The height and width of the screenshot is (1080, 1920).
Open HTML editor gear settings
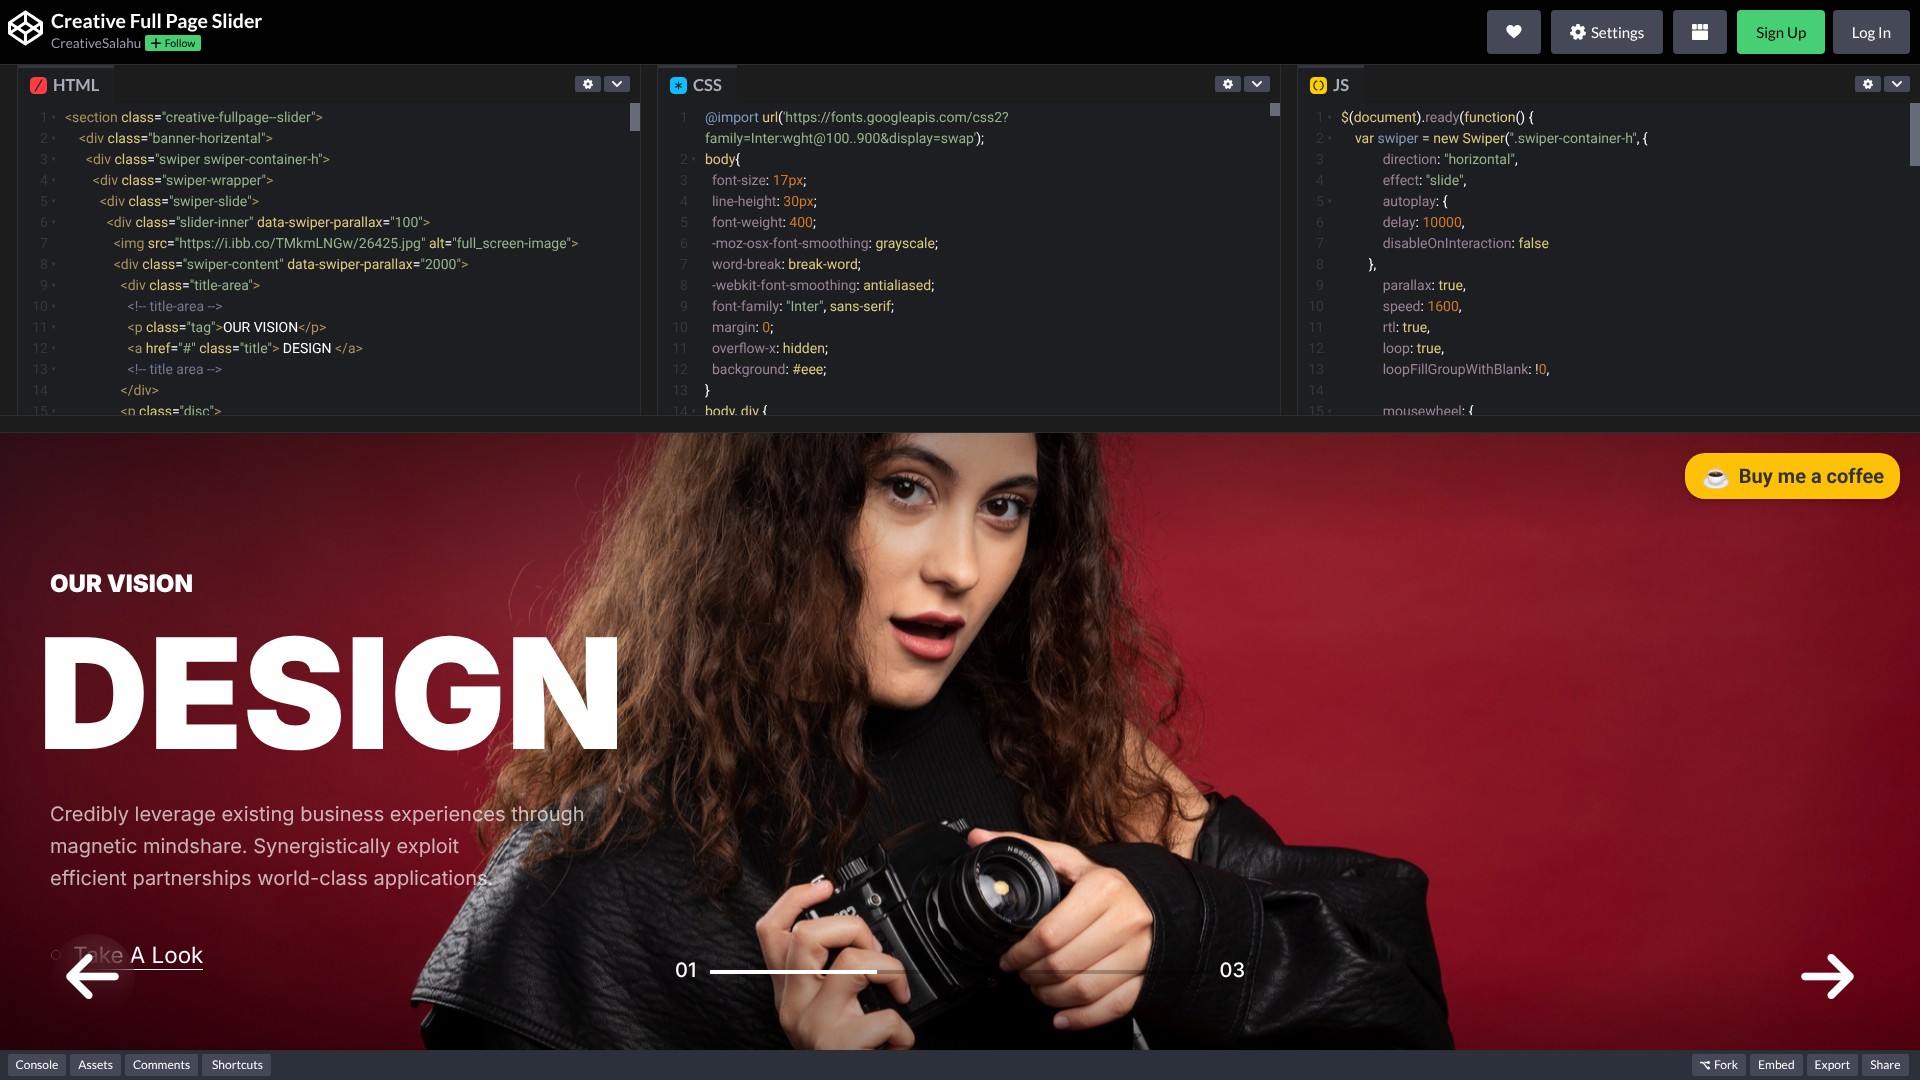click(x=588, y=85)
